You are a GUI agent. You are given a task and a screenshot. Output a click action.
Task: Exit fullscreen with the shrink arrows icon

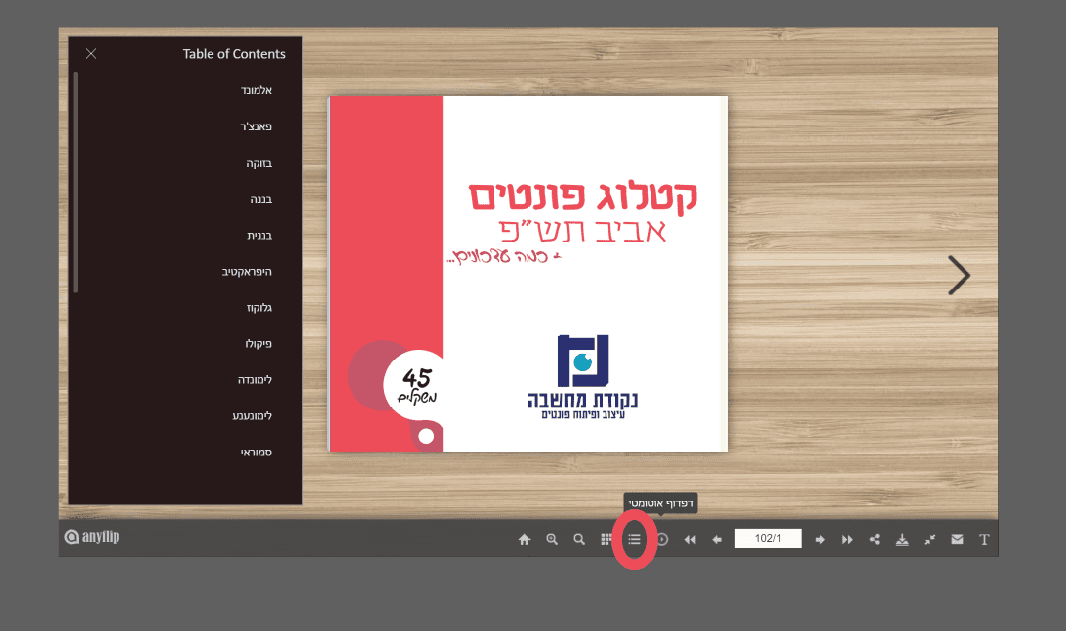[x=930, y=539]
